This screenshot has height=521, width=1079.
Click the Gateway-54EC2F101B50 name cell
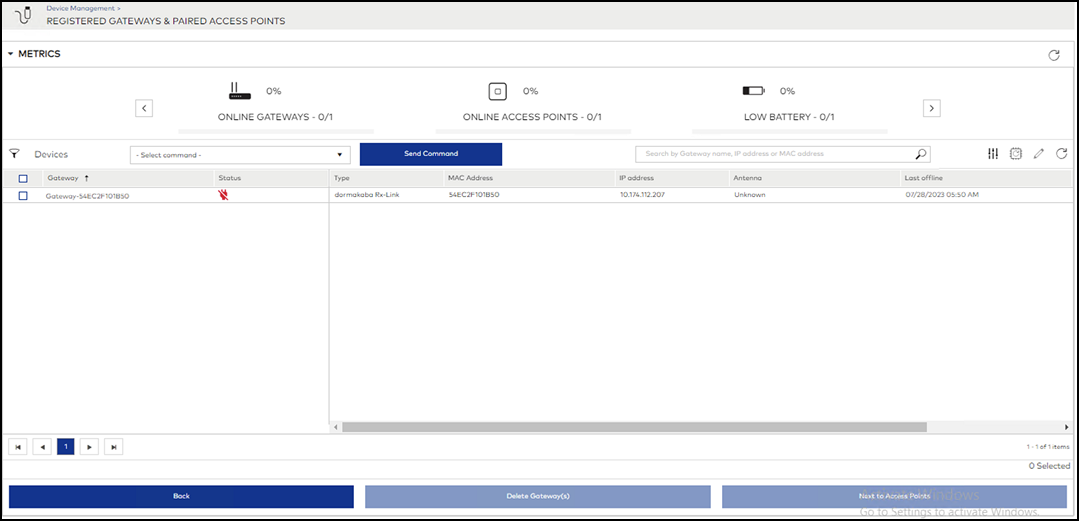[x=87, y=195]
